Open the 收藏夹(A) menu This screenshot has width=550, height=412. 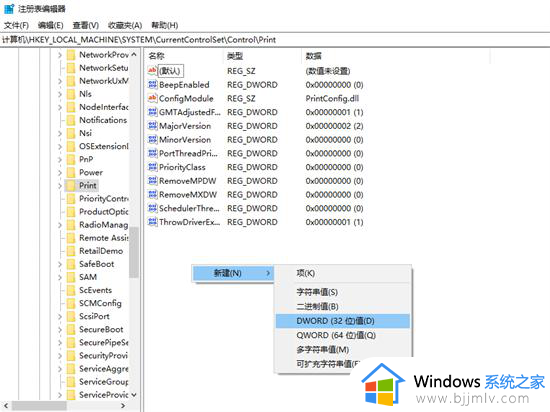tap(125, 25)
